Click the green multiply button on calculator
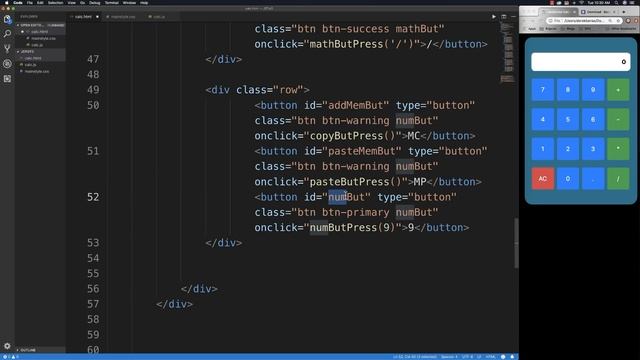 [618, 149]
